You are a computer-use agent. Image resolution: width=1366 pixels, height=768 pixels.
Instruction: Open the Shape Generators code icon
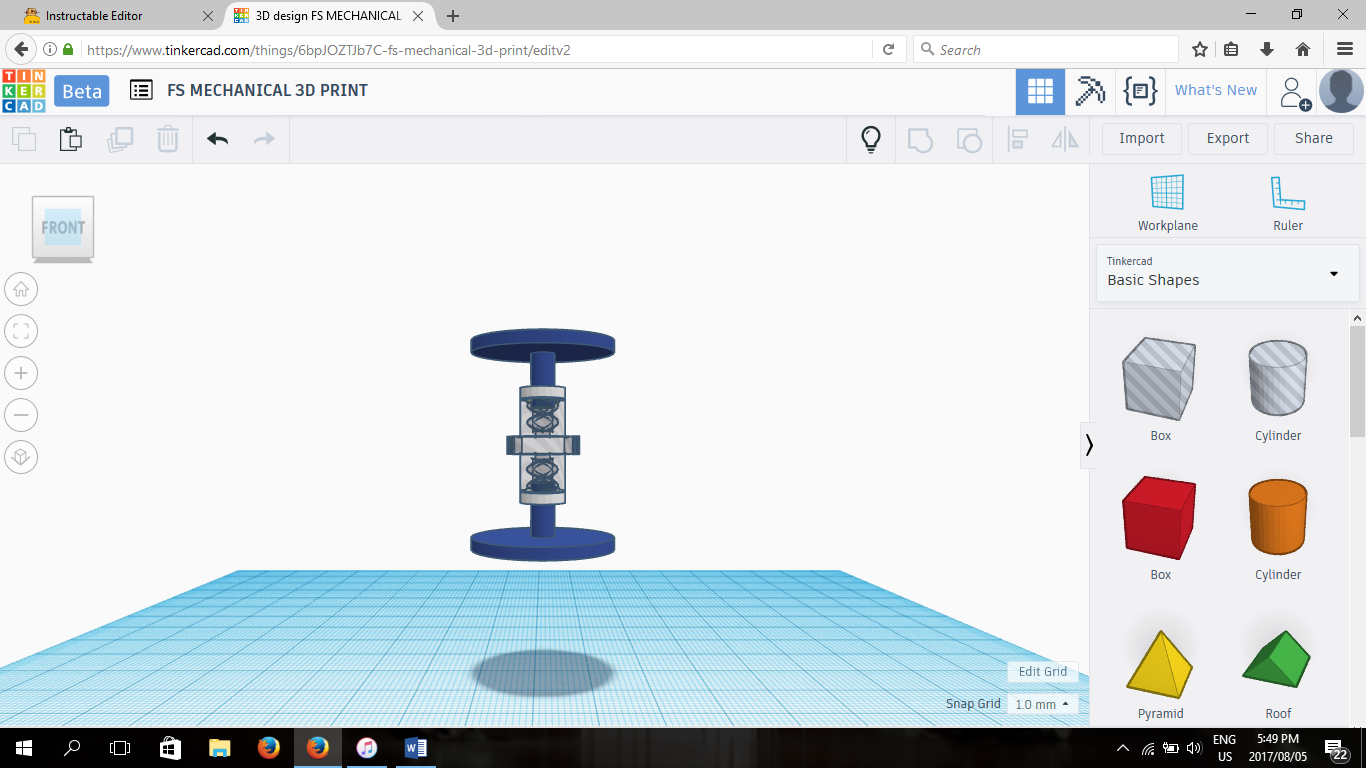(x=1140, y=91)
